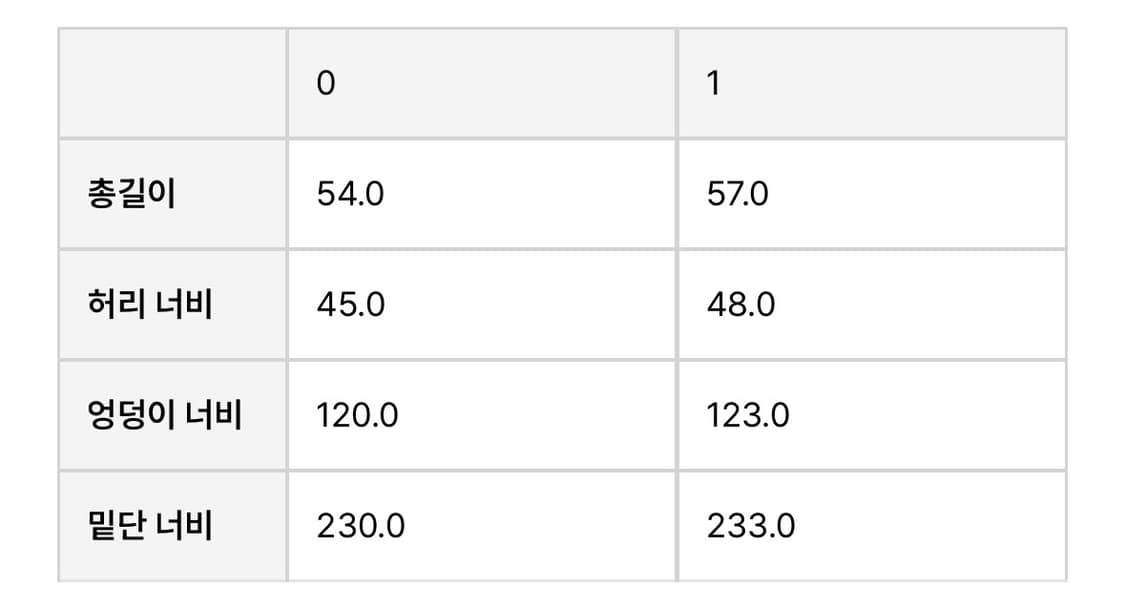The height and width of the screenshot is (611, 1125).
Task: Pick the 123.0 hip width cell
Action: click(x=747, y=414)
